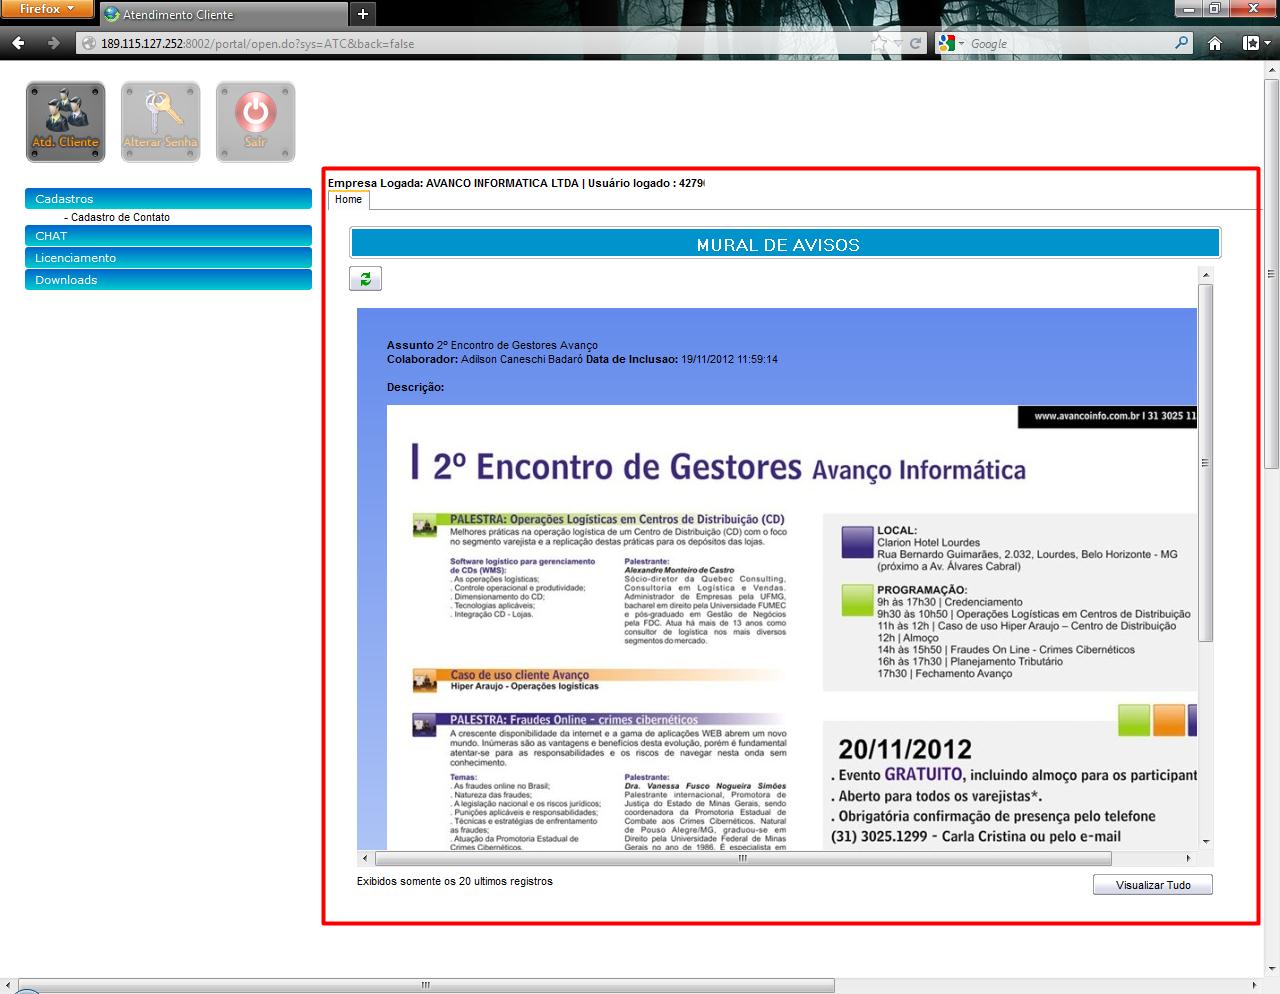Click the 'Assunto 2º Encontro de Gestores Avanço' line
The height and width of the screenshot is (994, 1280).
[492, 345]
